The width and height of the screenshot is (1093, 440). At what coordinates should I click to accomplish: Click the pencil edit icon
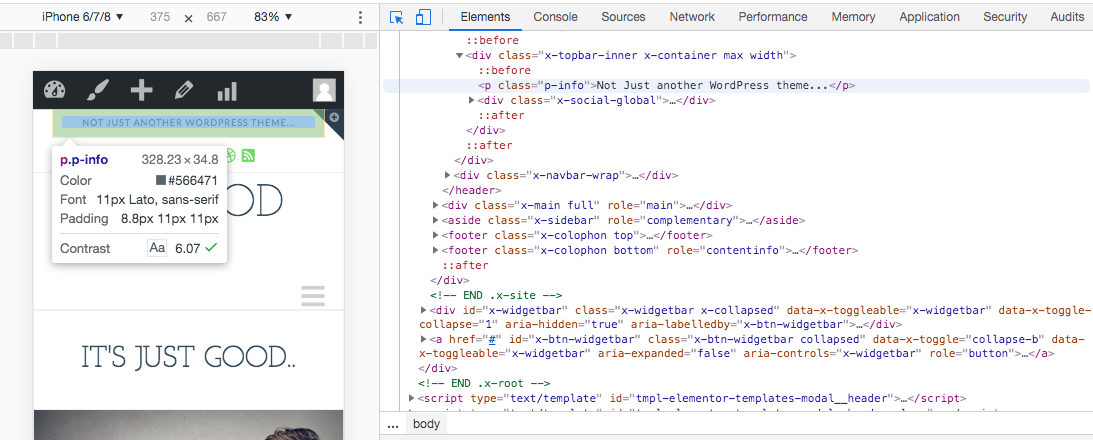[x=183, y=91]
